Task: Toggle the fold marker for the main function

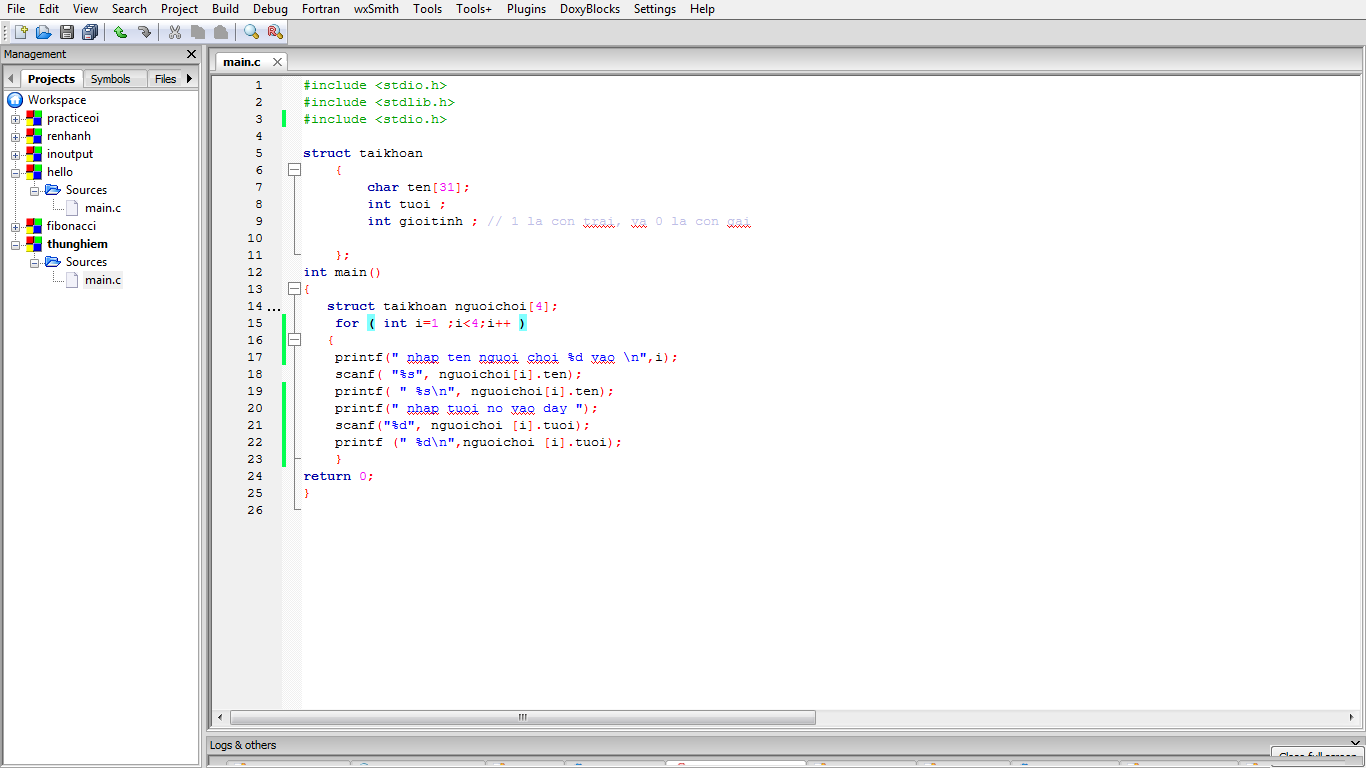Action: pyautogui.click(x=294, y=289)
